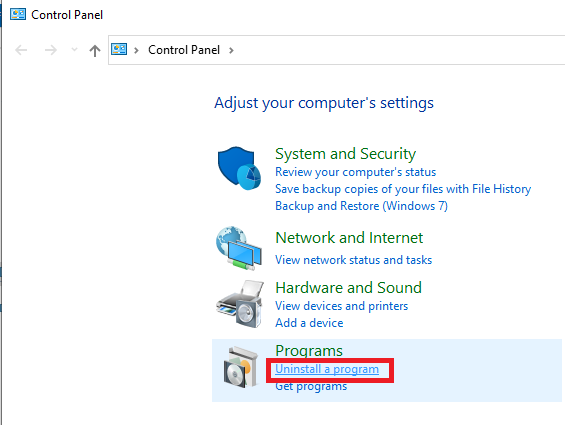Open Save backup copies with File History
The height and width of the screenshot is (425, 565).
[x=403, y=189]
